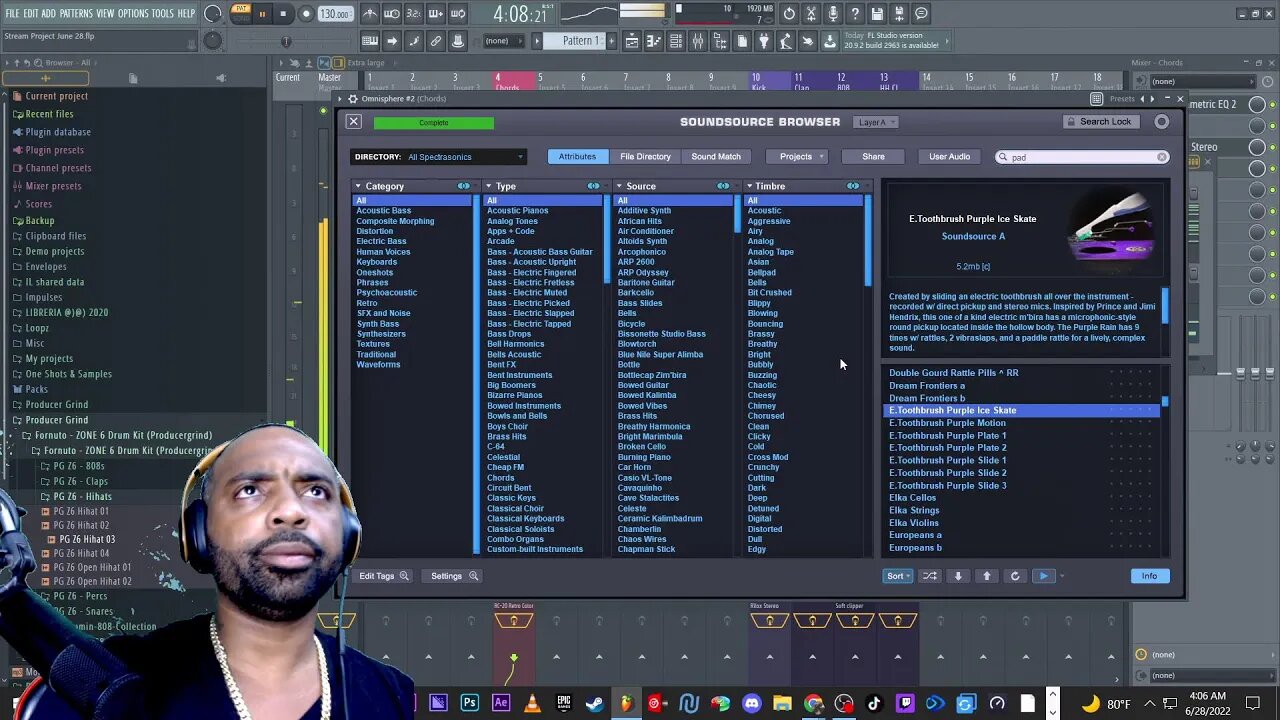Toggle the Source column link icon
This screenshot has width=1280, height=720.
(723, 186)
